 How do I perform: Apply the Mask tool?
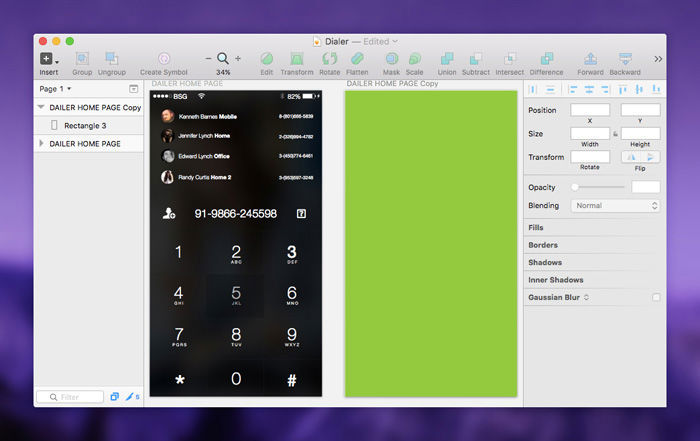[x=391, y=59]
